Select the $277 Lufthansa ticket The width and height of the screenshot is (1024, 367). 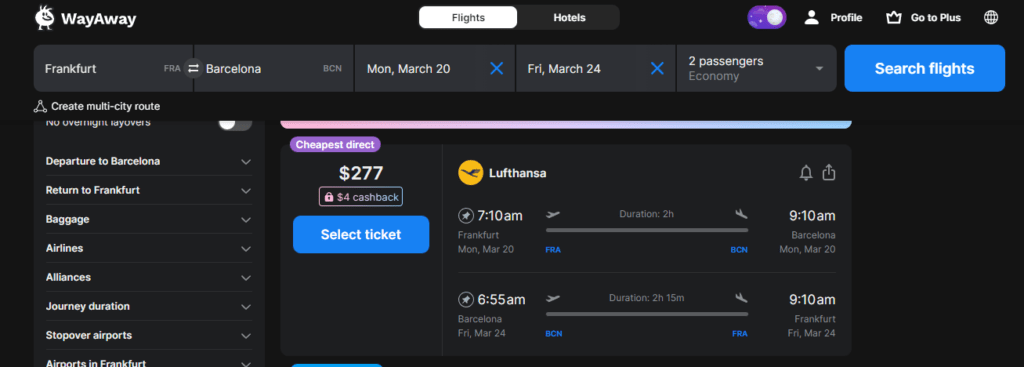point(361,234)
